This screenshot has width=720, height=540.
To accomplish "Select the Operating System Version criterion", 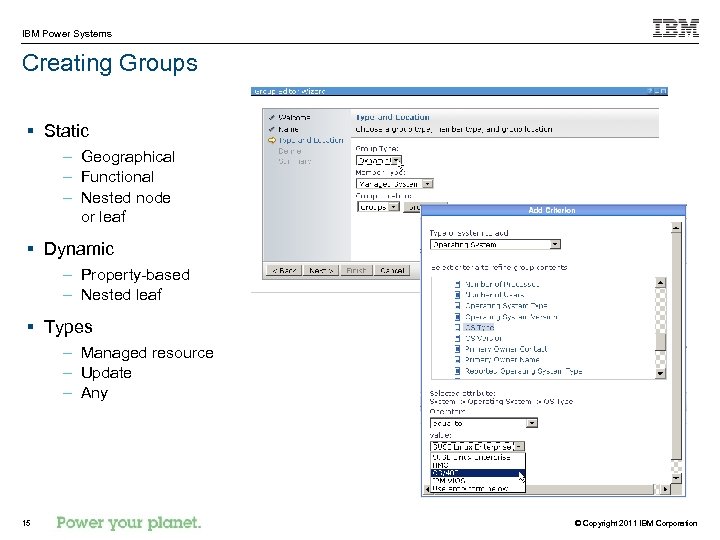I will coord(511,317).
